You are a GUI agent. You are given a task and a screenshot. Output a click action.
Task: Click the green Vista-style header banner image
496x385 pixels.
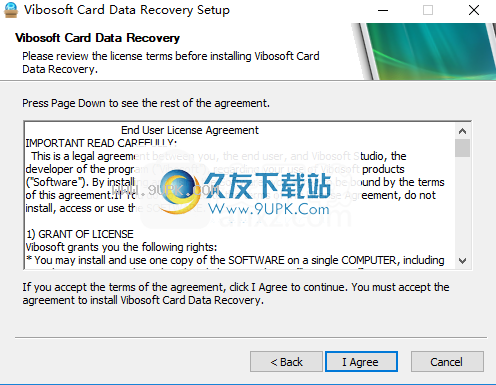(x=424, y=51)
